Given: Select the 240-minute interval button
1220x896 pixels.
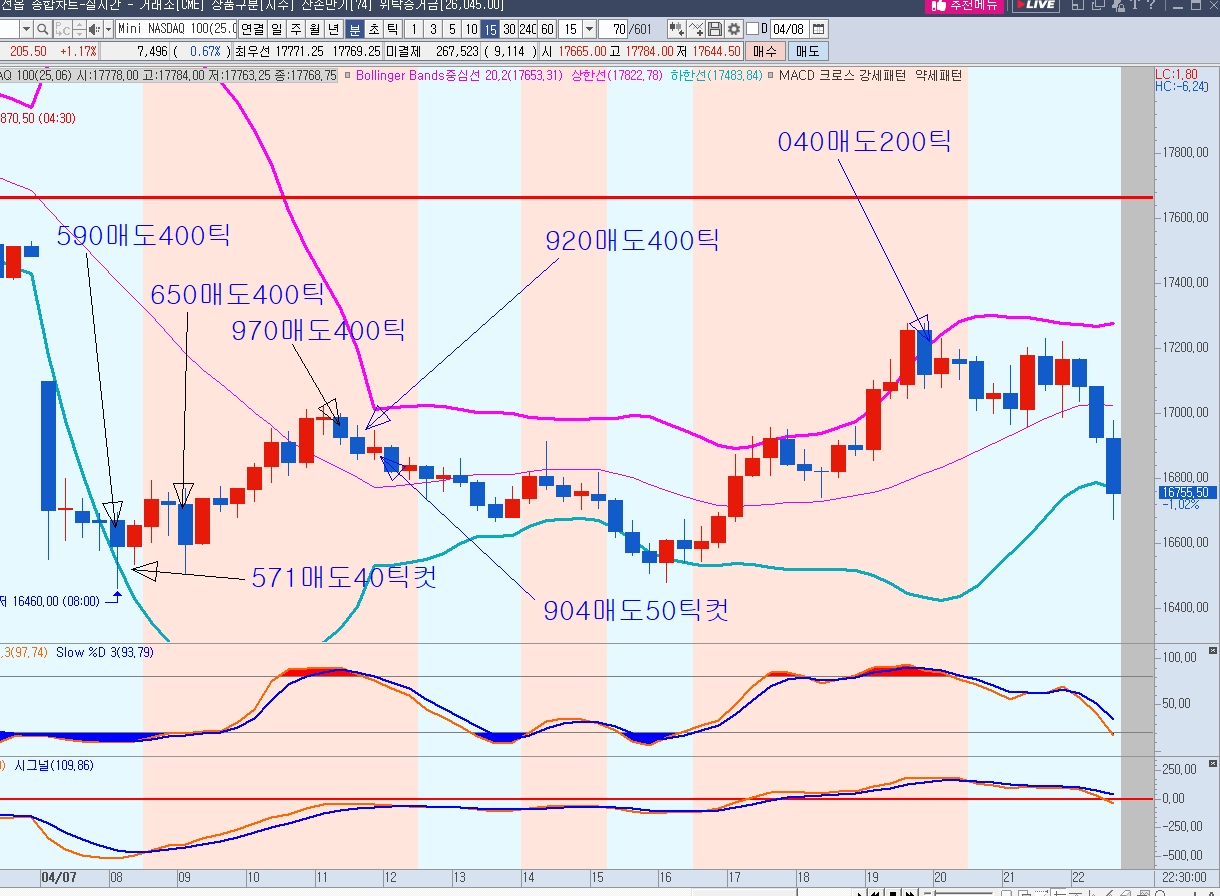Looking at the screenshot, I should click(x=527, y=29).
